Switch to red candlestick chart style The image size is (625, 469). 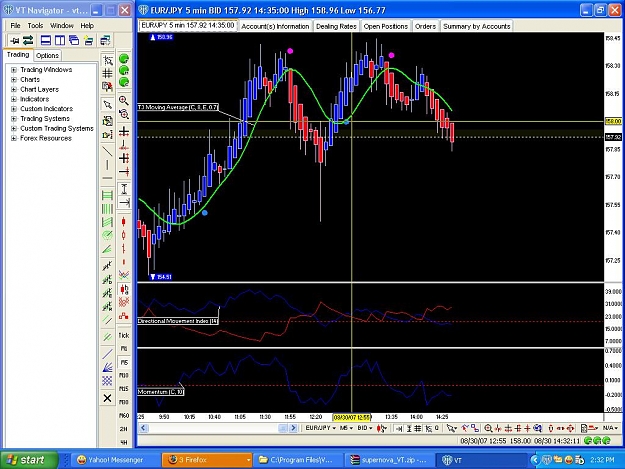coord(124,222)
